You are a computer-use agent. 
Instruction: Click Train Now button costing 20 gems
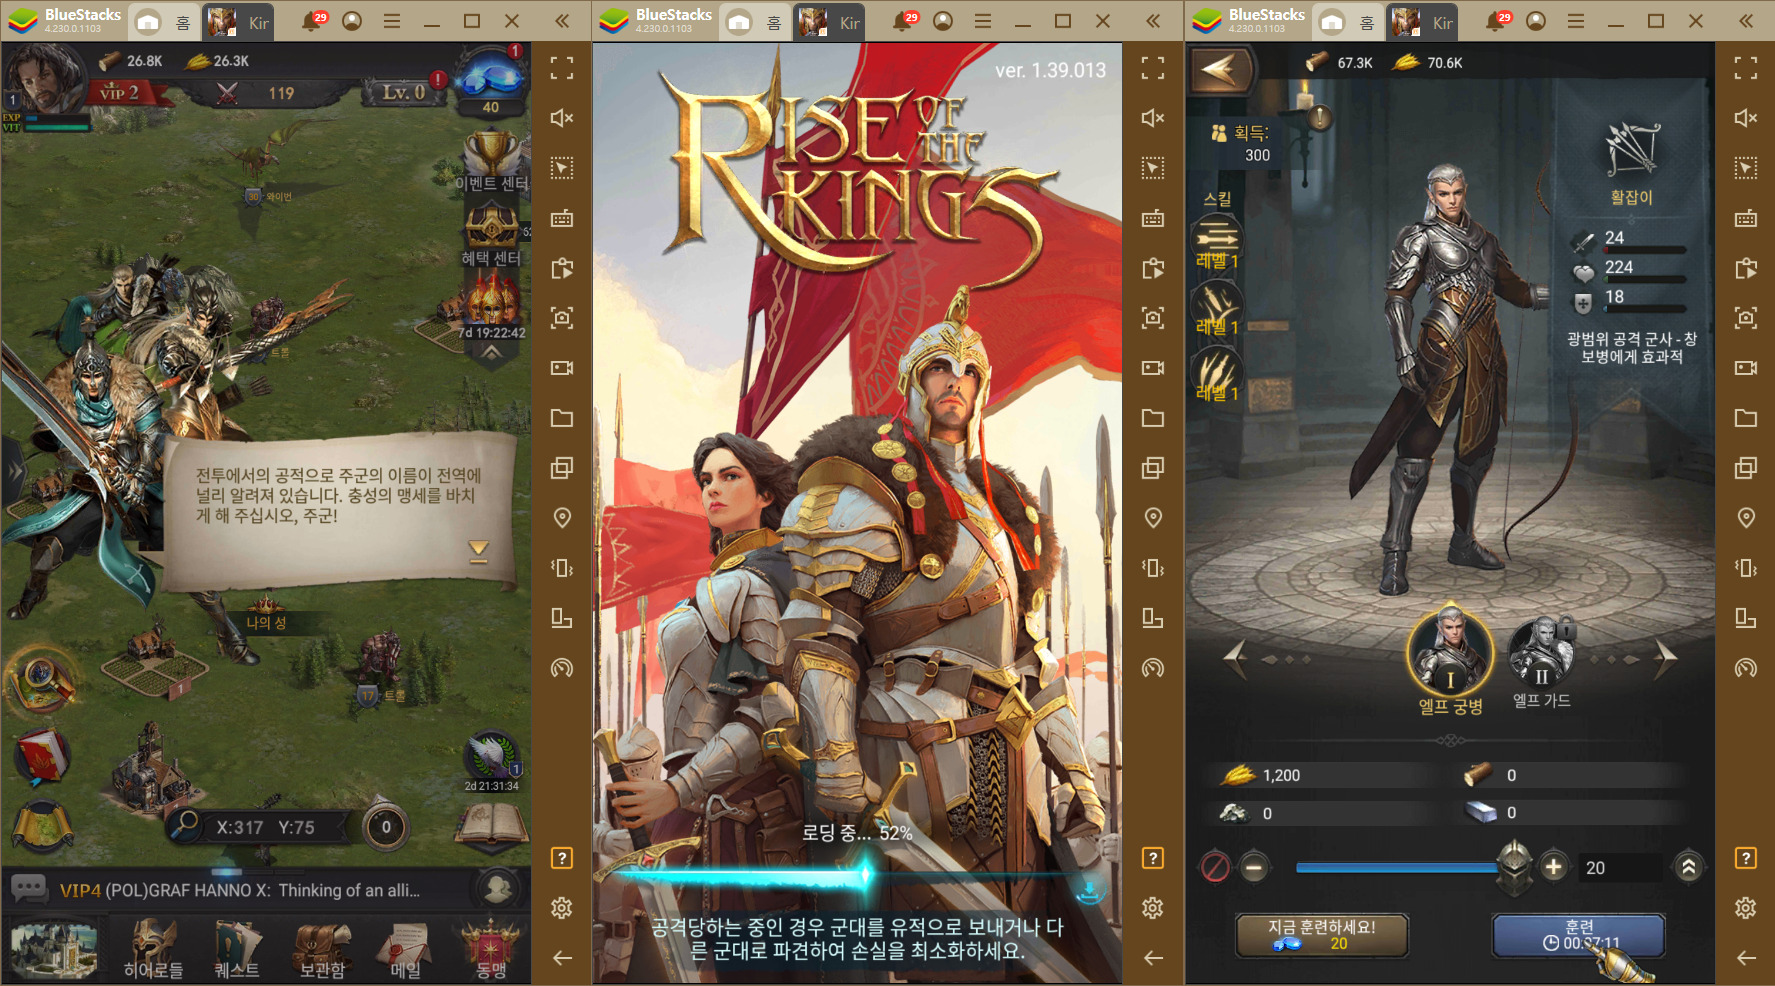click(x=1322, y=936)
